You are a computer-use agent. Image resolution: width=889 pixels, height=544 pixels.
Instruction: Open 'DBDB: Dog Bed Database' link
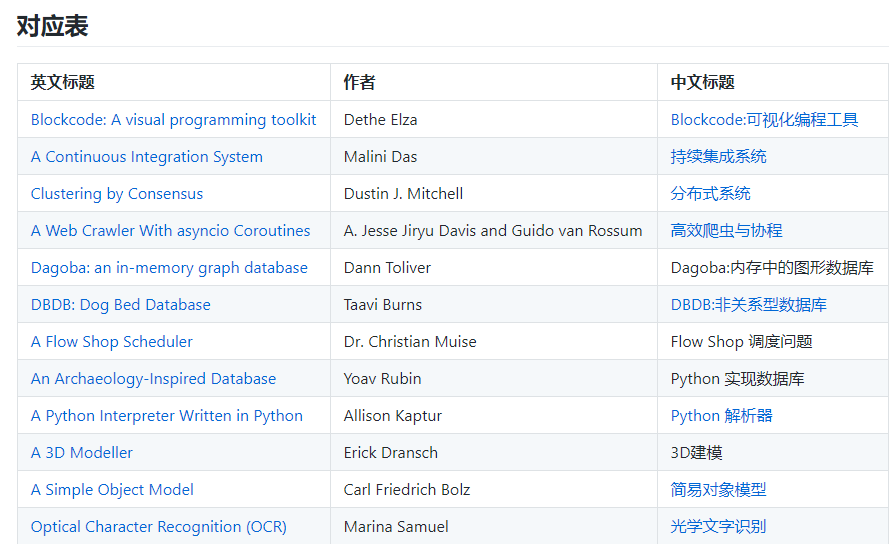[x=121, y=305]
